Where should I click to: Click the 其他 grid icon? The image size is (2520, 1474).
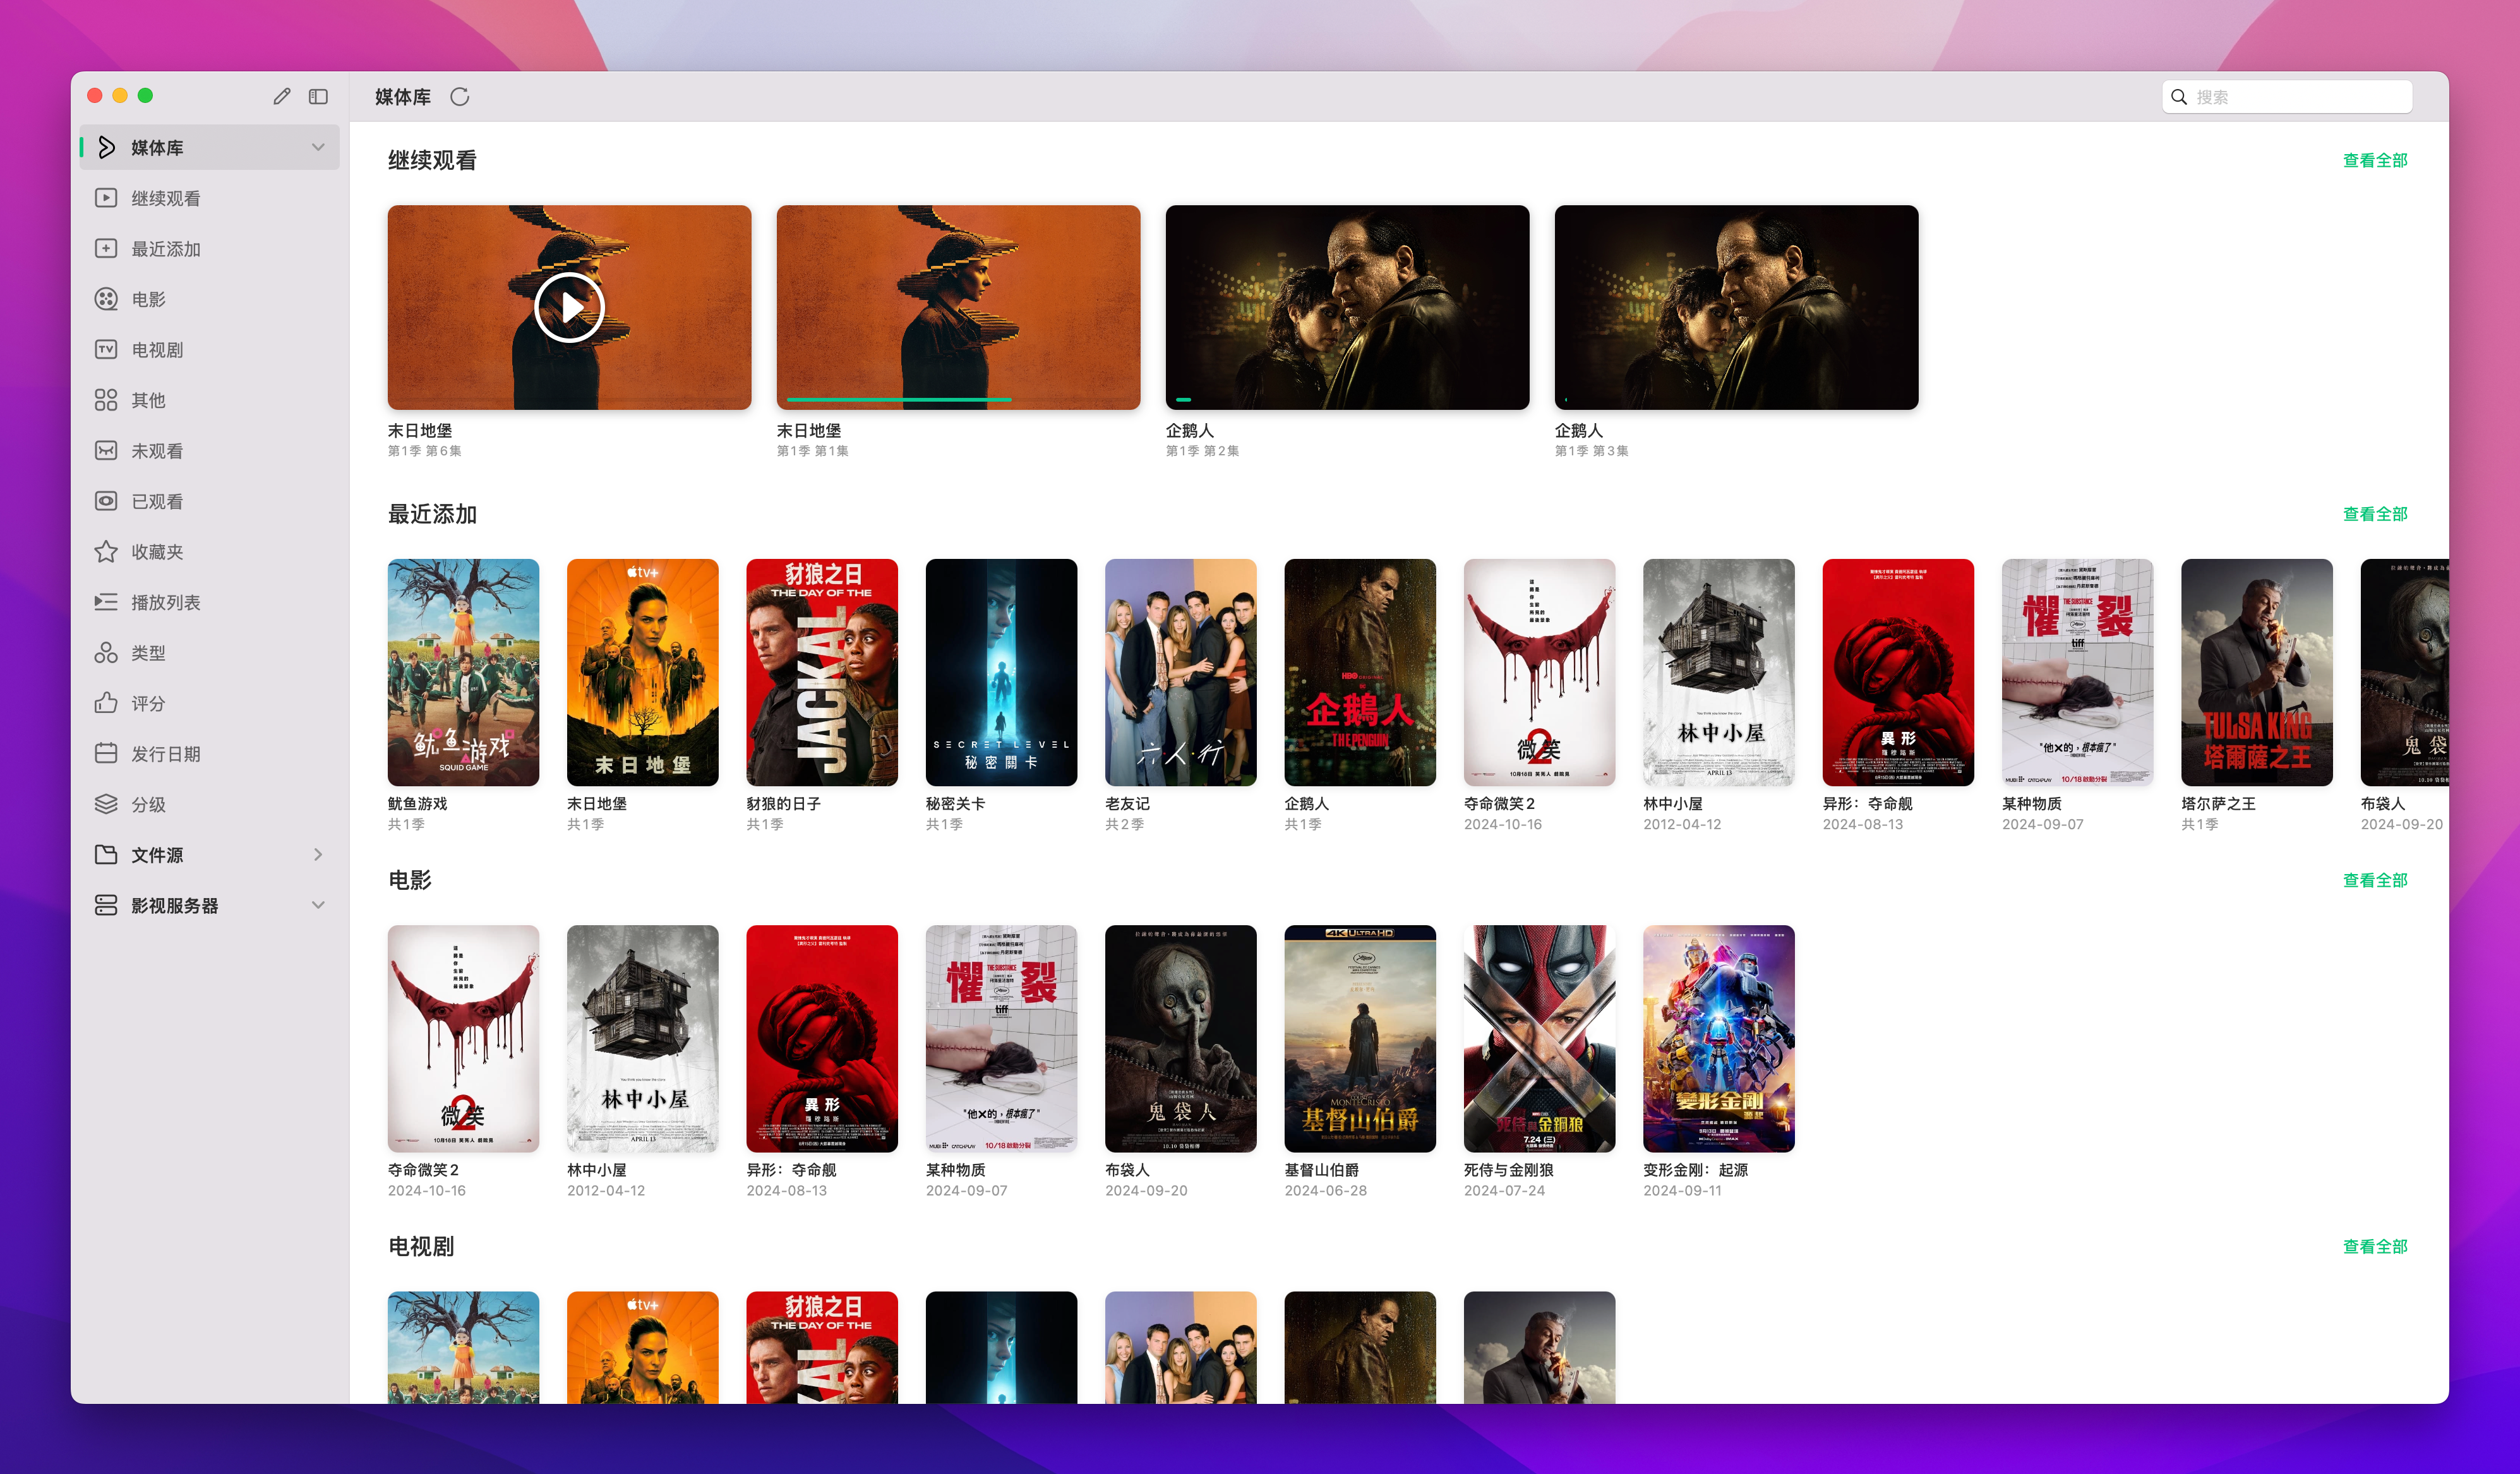click(x=106, y=400)
